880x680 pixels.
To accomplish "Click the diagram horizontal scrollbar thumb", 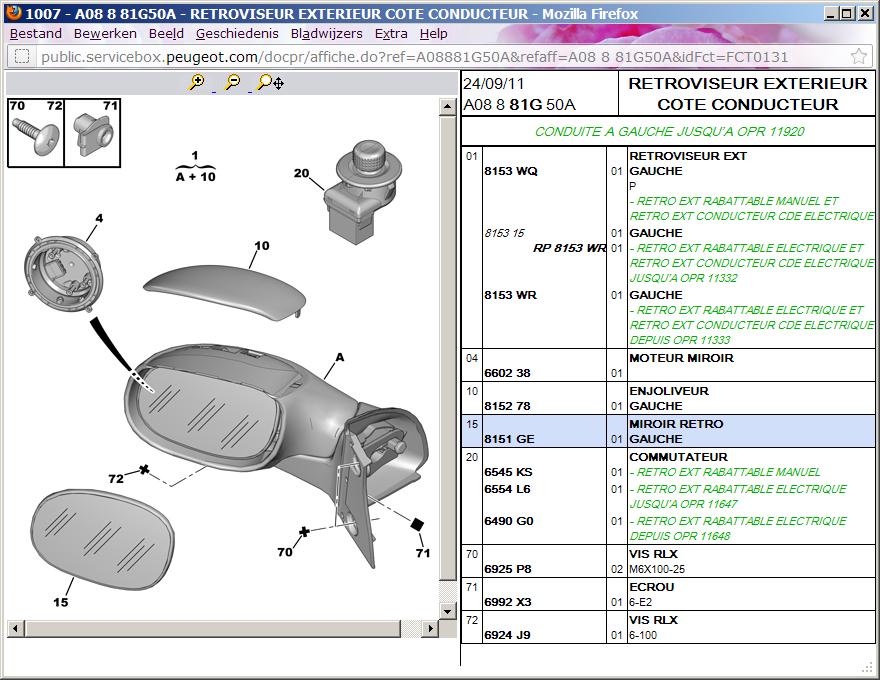I will click(213, 628).
